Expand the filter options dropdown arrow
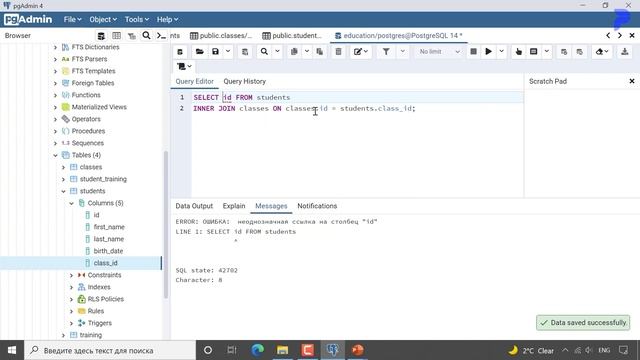This screenshot has width=640, height=360. point(402,52)
